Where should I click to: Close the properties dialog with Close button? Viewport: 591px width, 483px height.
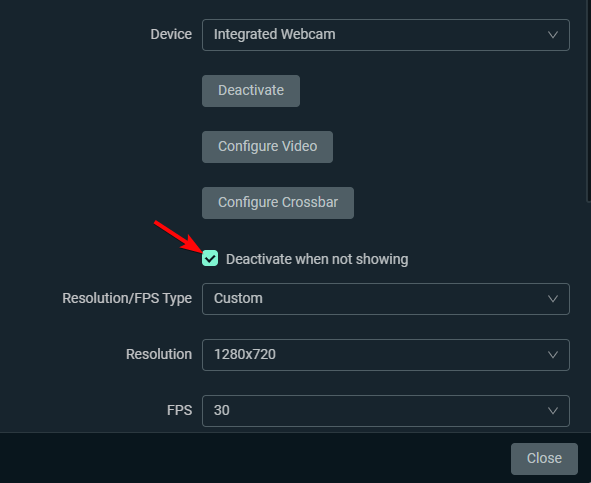[x=544, y=458]
